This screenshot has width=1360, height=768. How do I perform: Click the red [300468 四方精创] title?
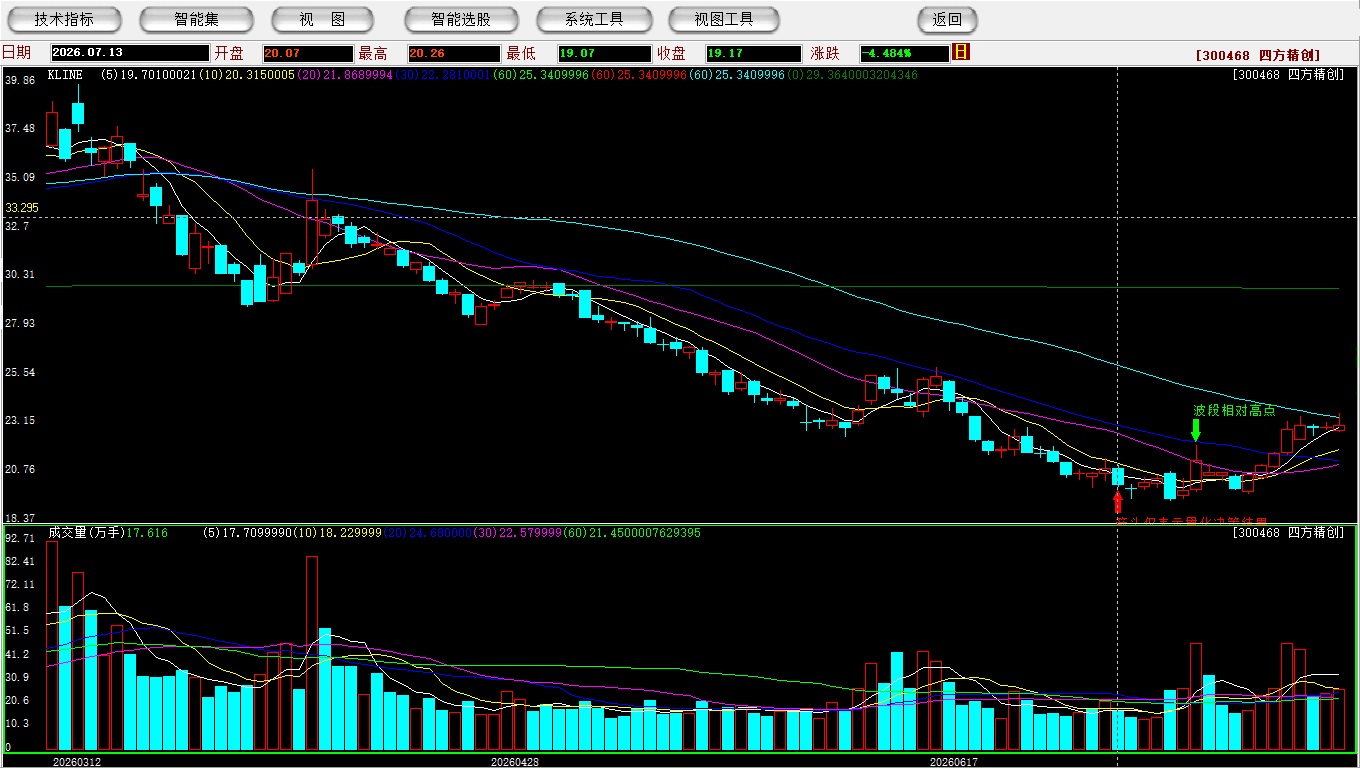1257,55
